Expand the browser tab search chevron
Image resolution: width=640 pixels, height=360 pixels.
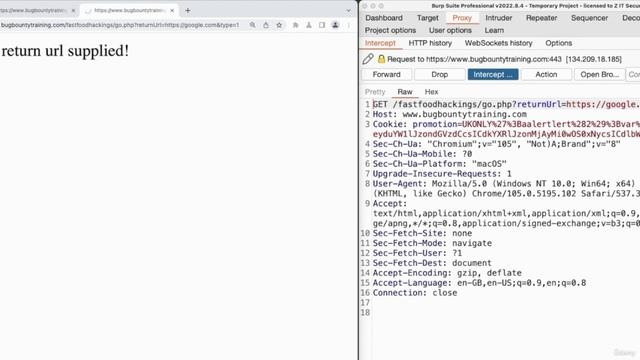pyautogui.click(x=349, y=11)
